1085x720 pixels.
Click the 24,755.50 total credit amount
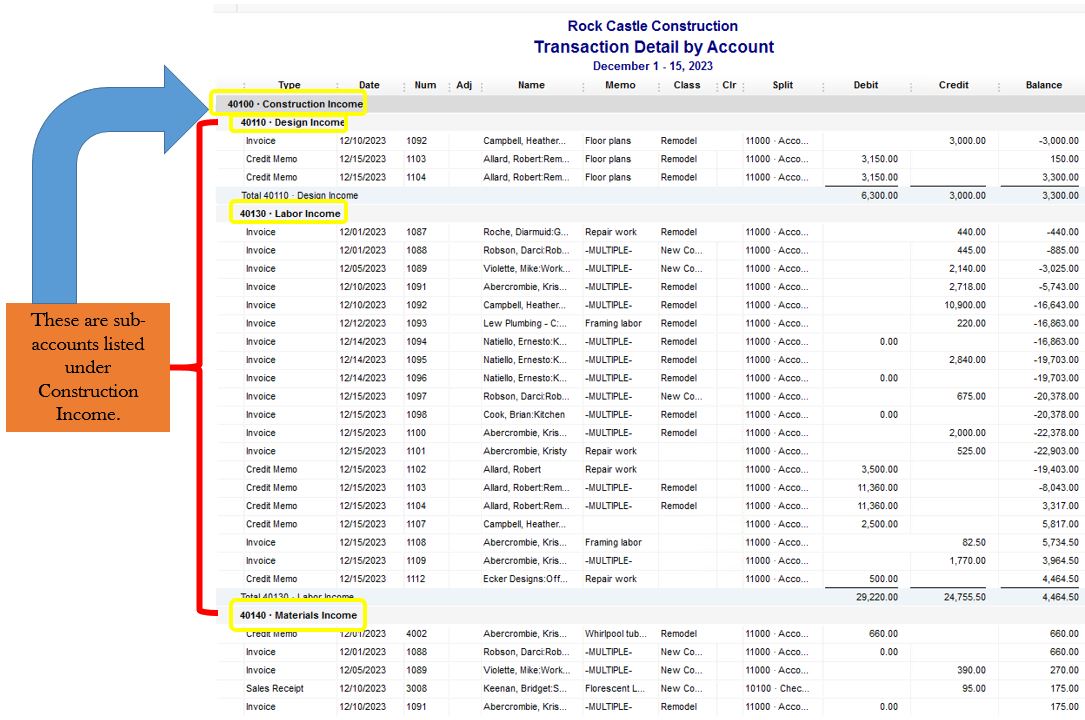(x=965, y=597)
